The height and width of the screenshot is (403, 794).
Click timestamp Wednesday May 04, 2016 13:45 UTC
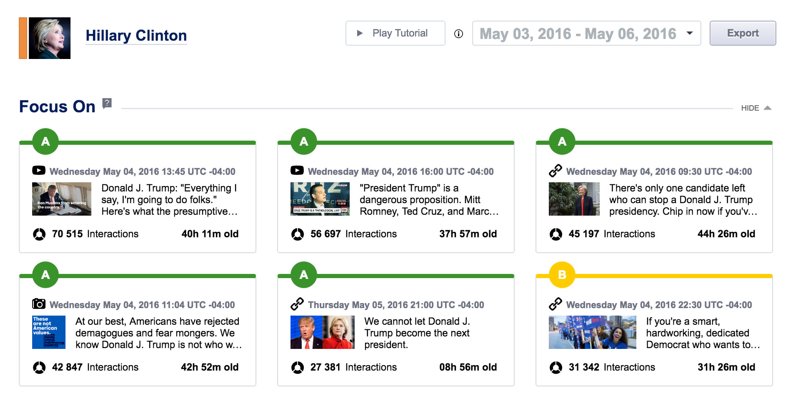[142, 171]
